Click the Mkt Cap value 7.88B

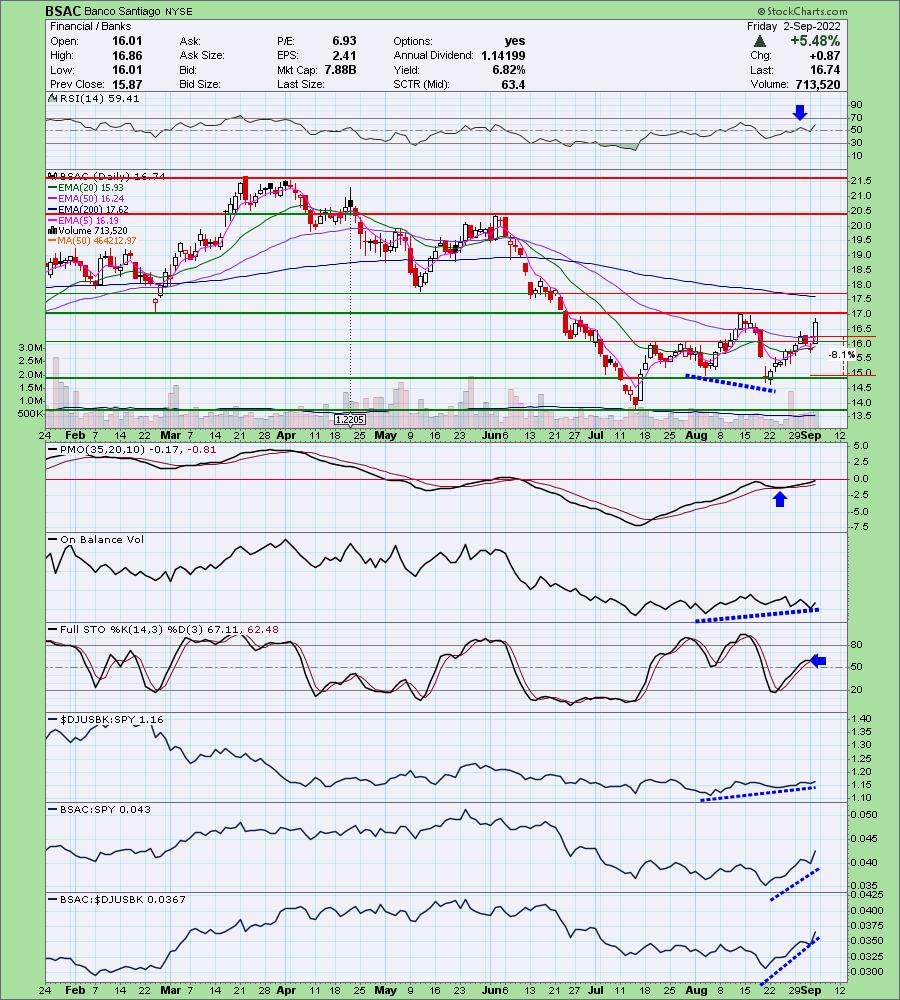(340, 70)
